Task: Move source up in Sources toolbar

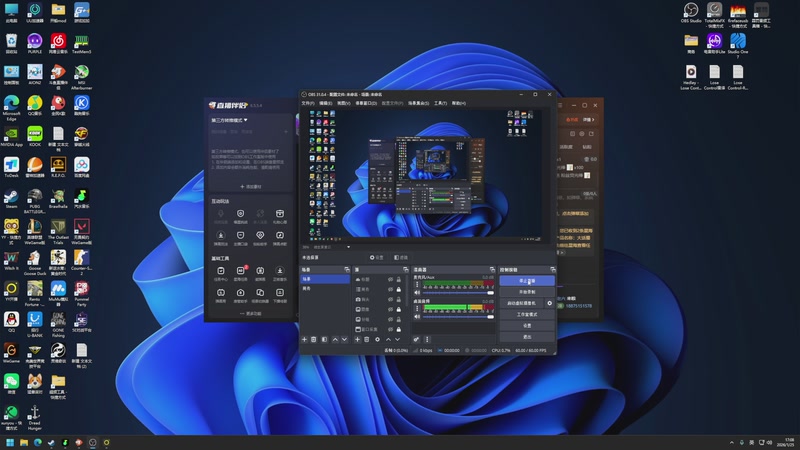Action: [388, 339]
